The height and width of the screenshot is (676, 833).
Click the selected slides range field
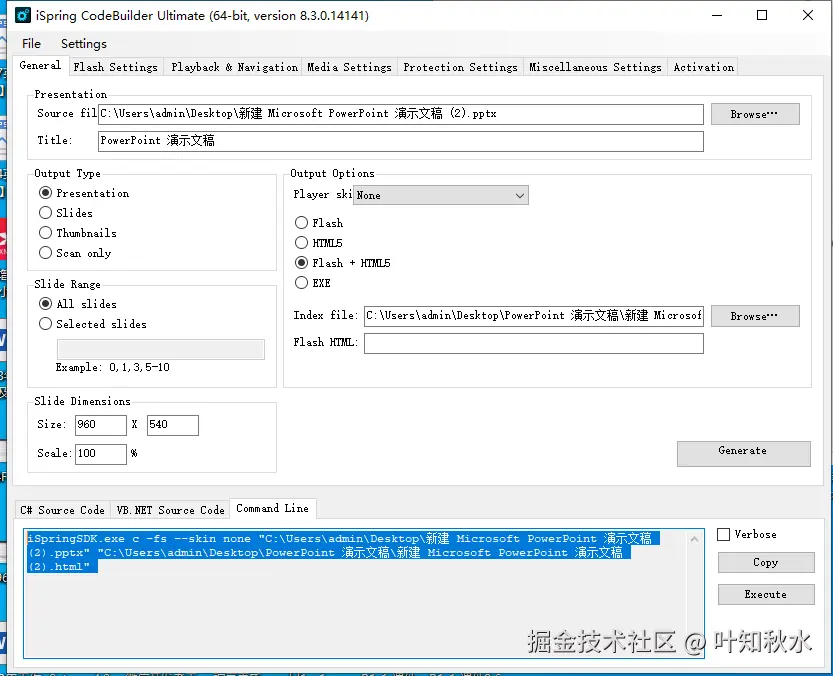(x=160, y=349)
